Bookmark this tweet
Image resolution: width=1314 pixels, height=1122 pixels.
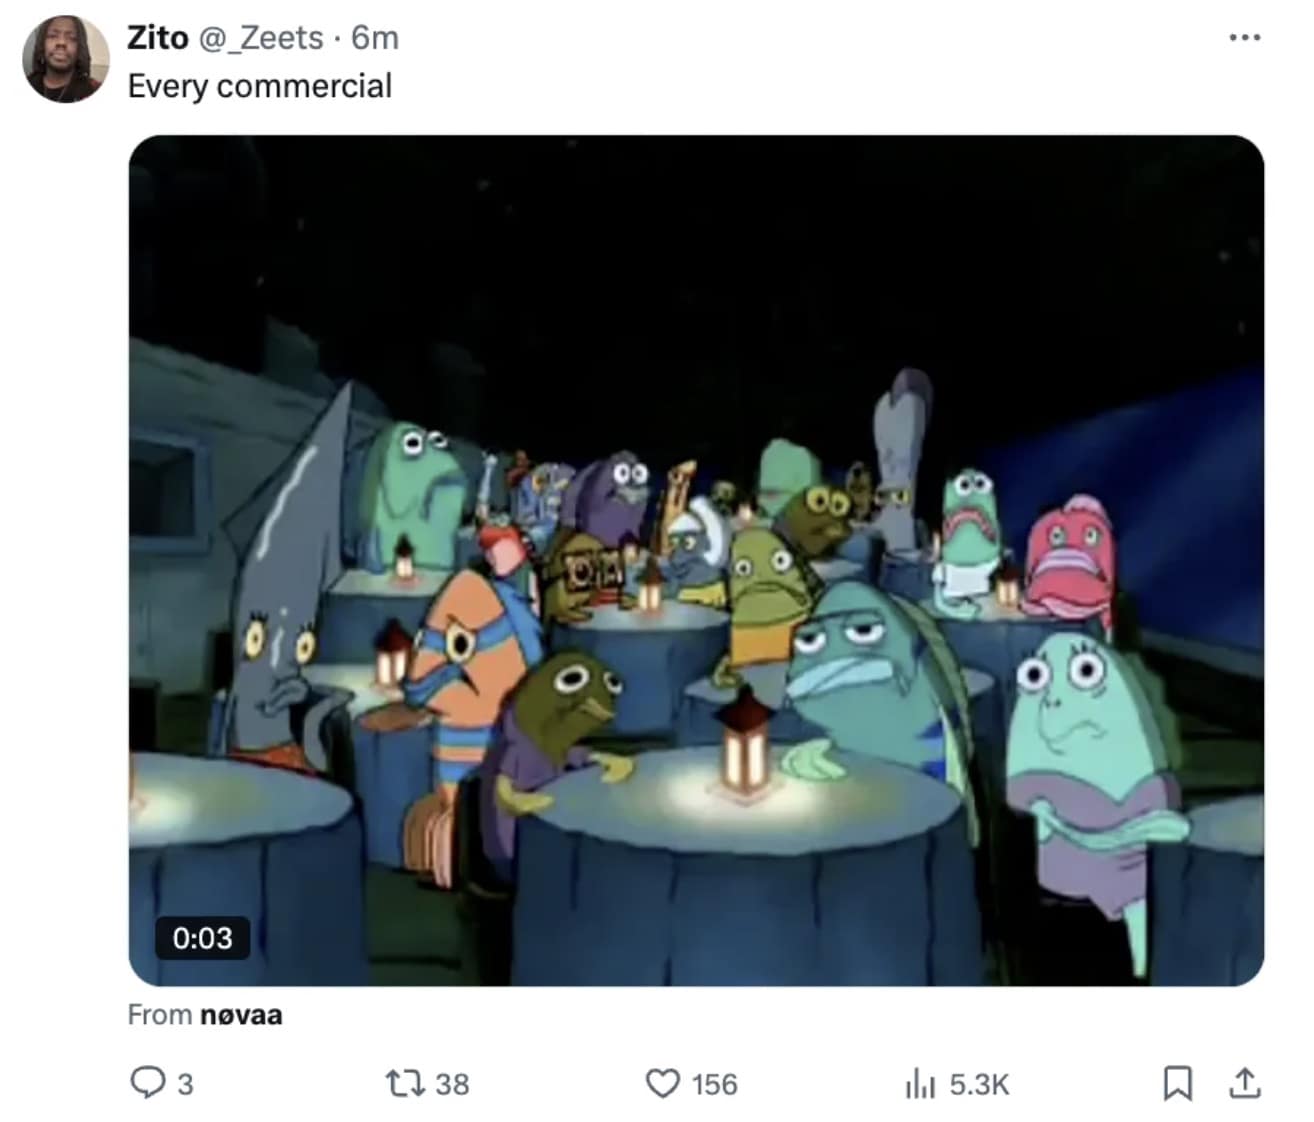1177,1083
